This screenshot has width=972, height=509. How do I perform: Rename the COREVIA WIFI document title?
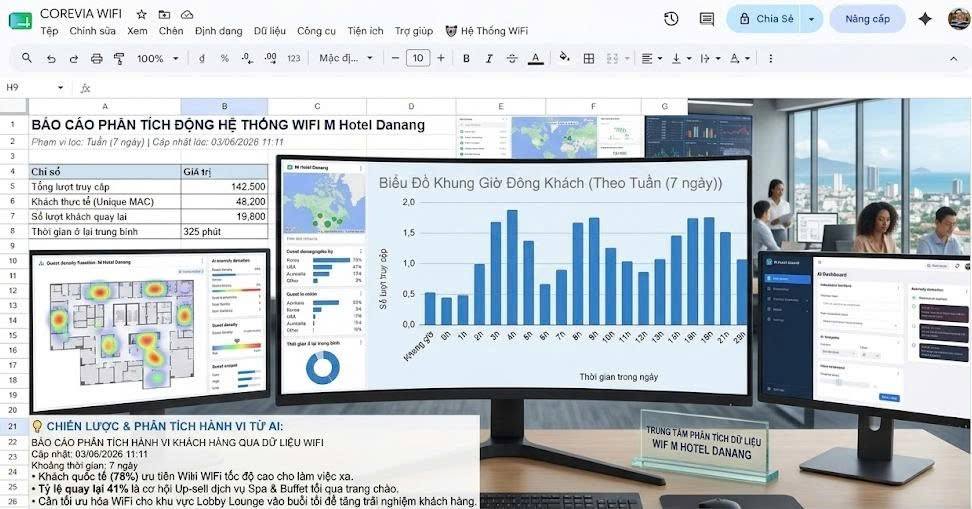81,14
